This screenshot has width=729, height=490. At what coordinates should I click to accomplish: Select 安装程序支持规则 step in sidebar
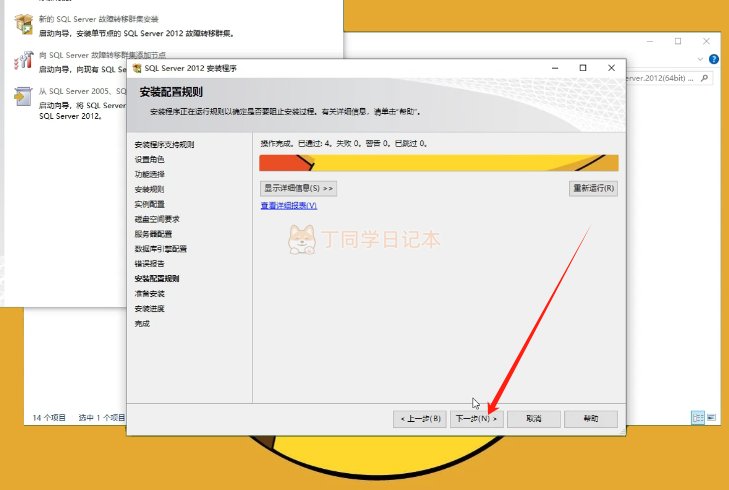click(x=164, y=145)
